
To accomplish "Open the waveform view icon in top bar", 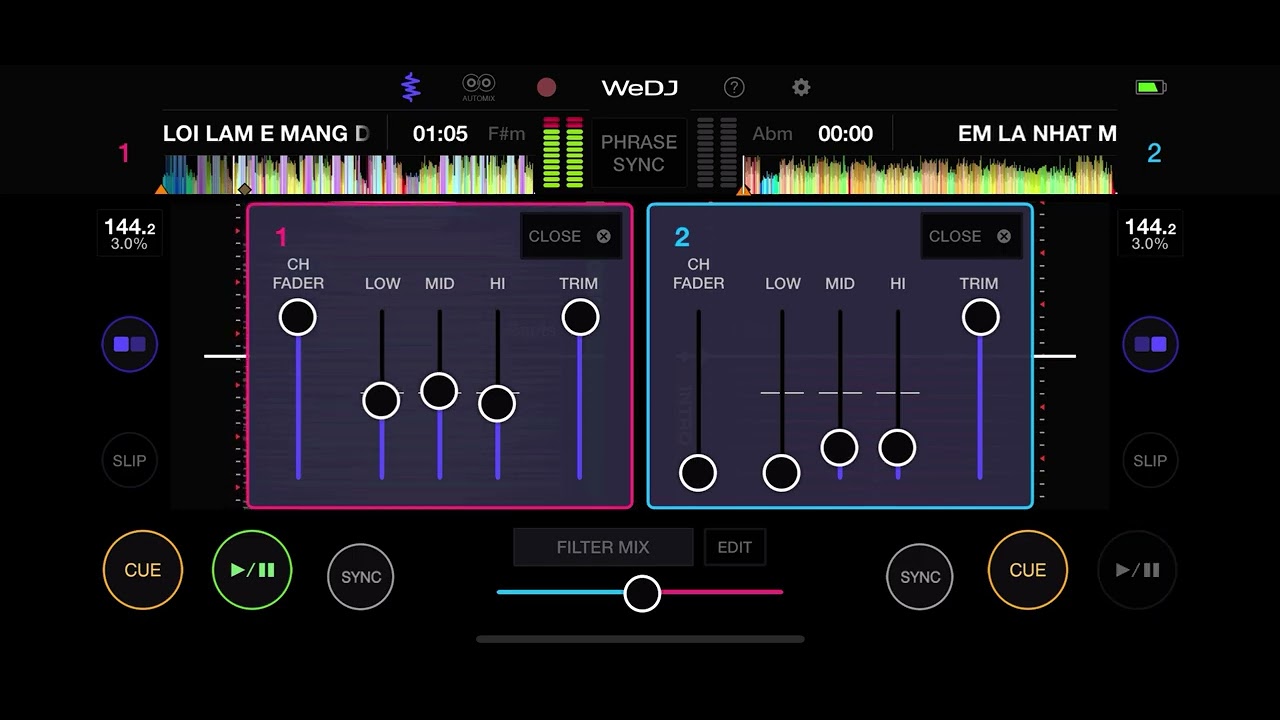I will [411, 87].
